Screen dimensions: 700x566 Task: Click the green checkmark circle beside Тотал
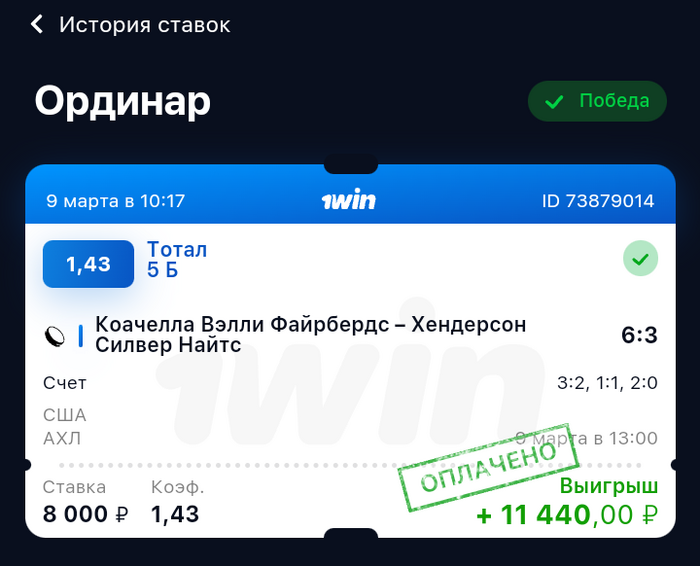click(640, 258)
